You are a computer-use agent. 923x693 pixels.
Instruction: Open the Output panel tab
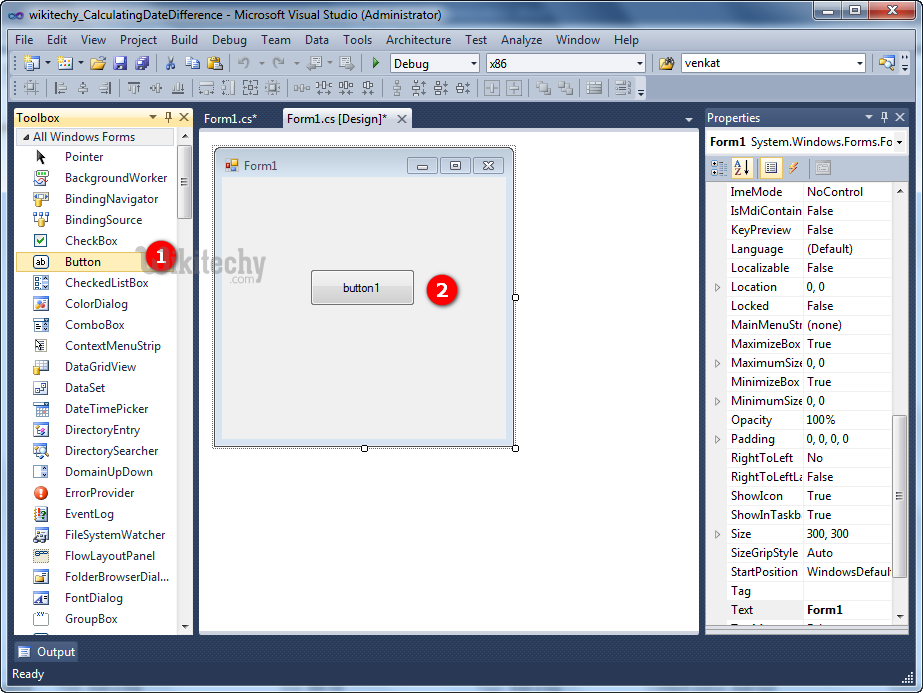[46, 652]
